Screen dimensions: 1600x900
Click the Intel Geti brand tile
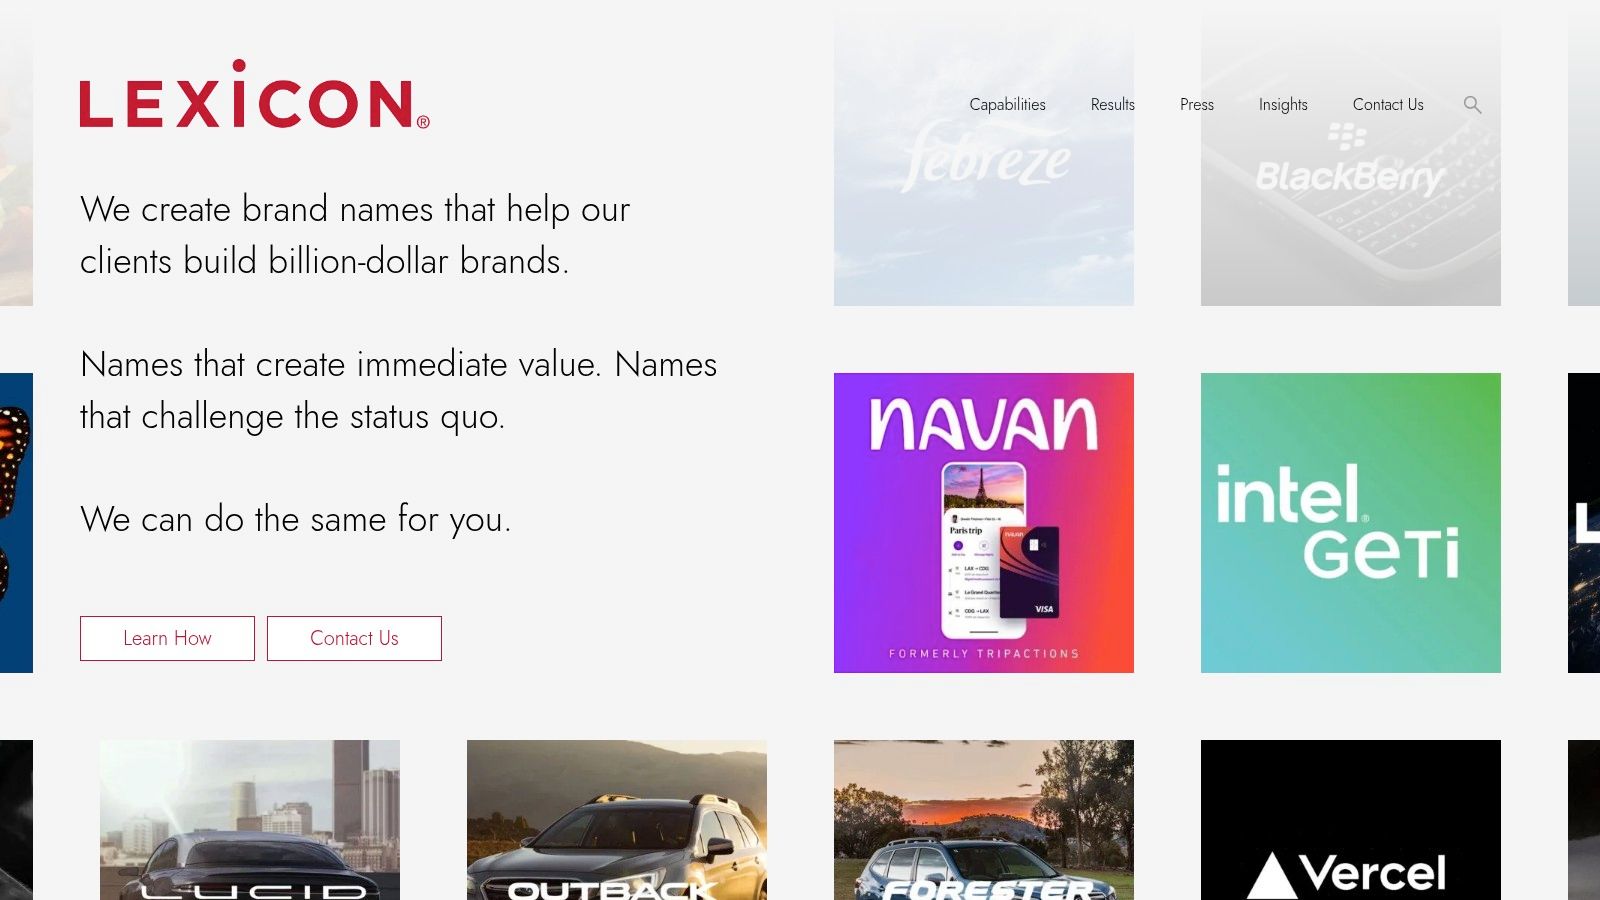pos(1350,523)
